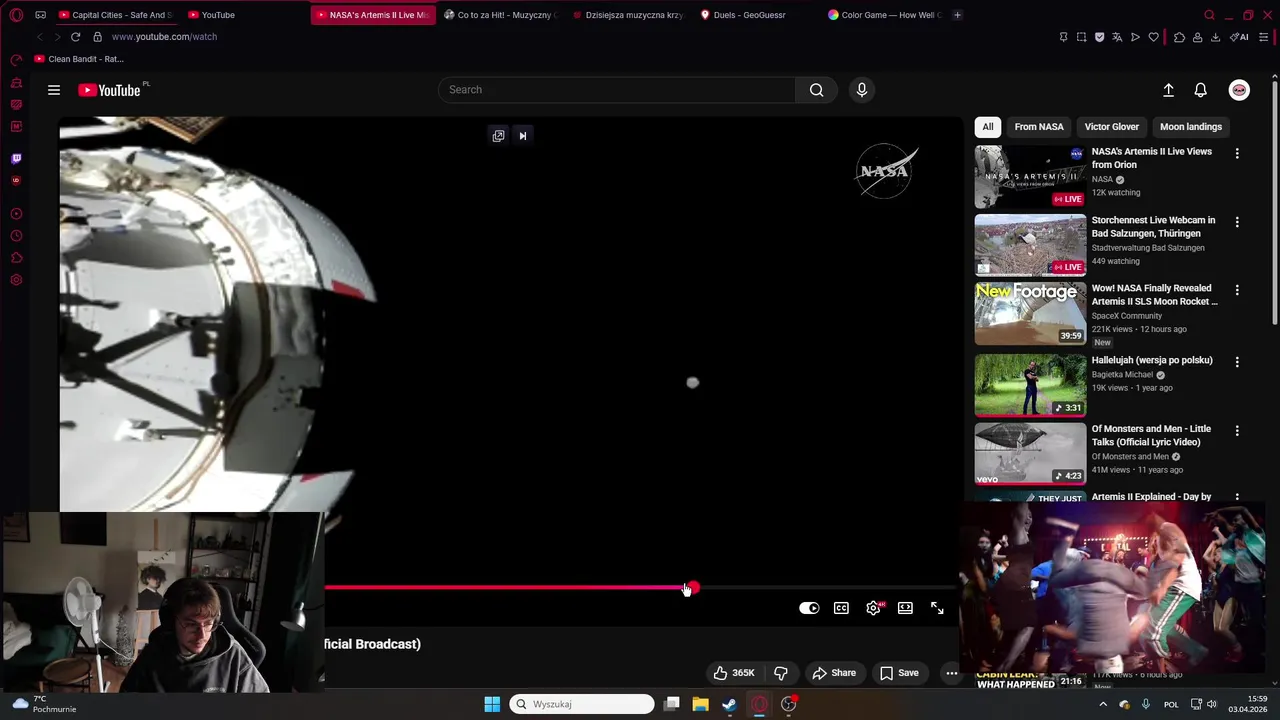
Task: Enter full screen video mode
Action: (937, 608)
